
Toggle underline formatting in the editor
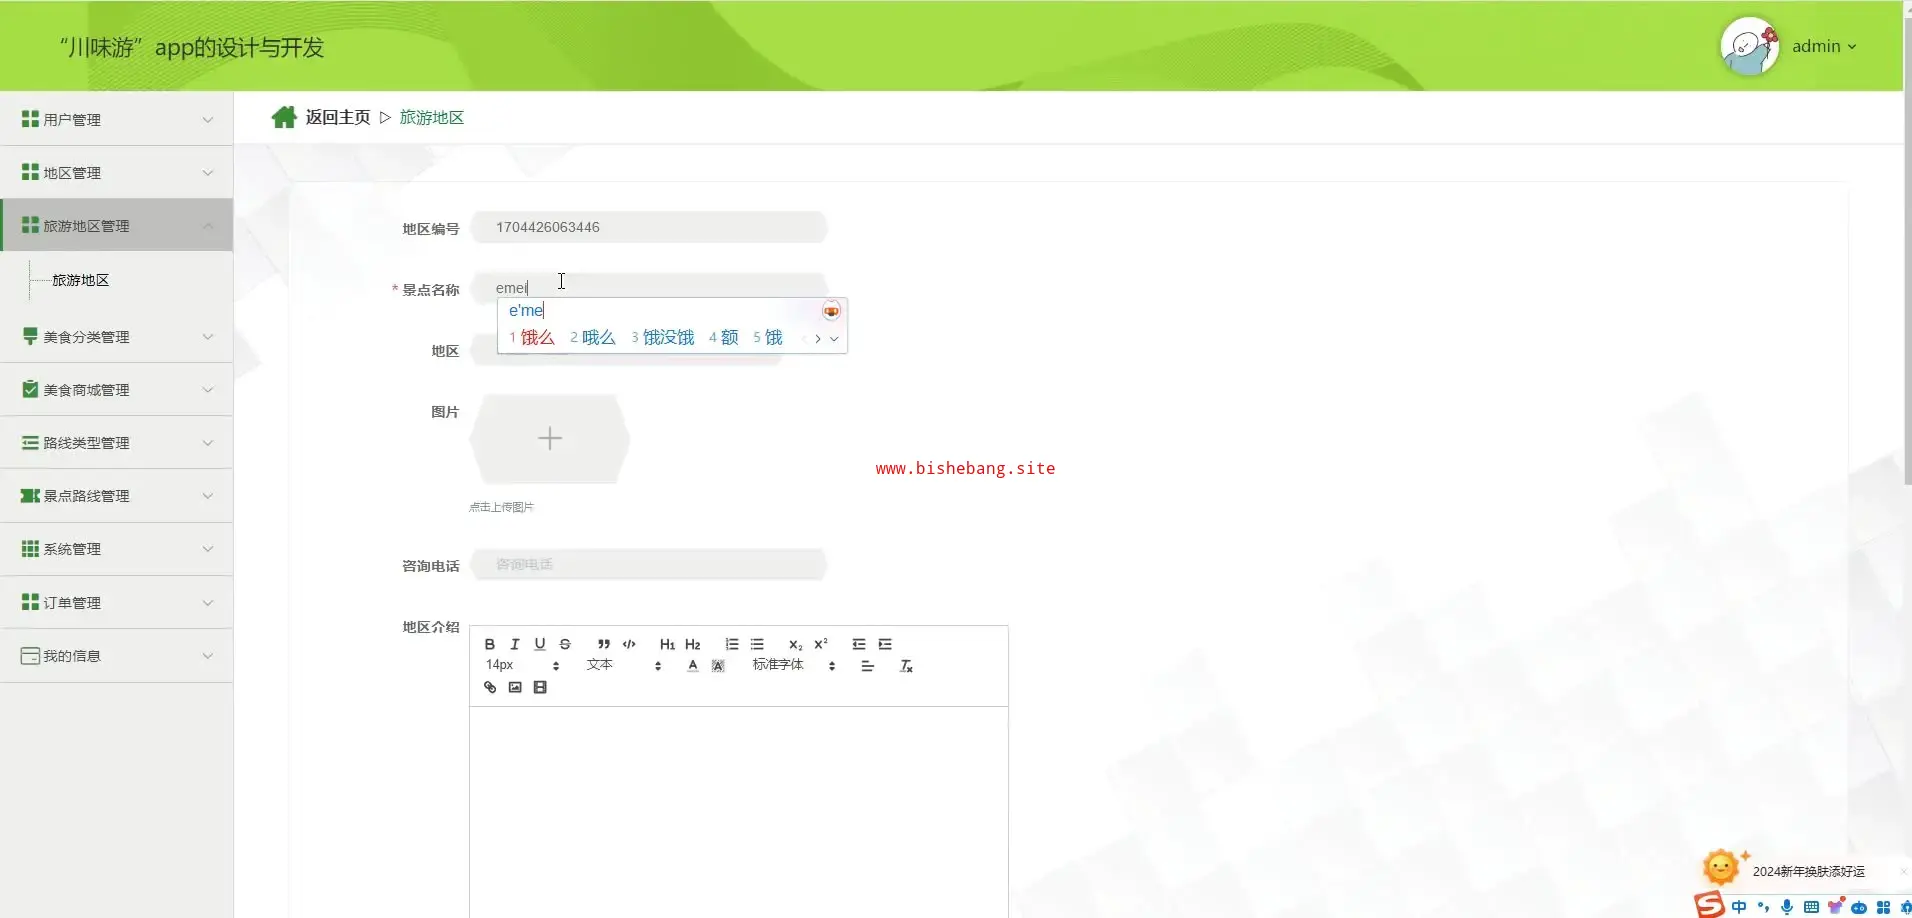[x=540, y=644]
